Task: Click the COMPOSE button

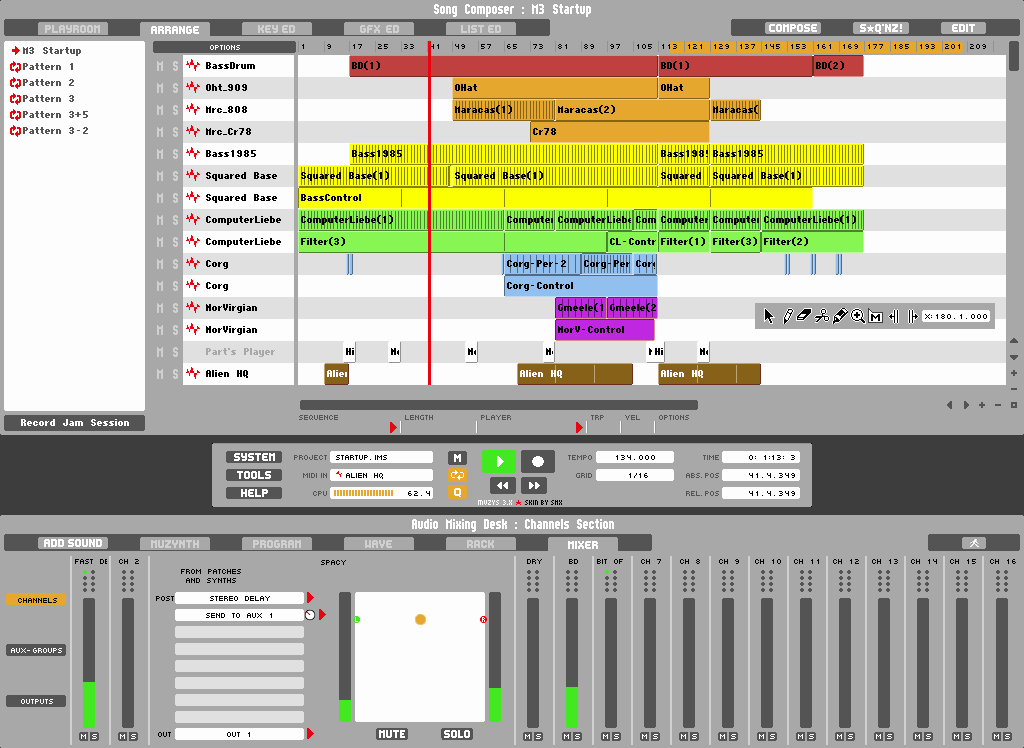Action: click(x=793, y=28)
